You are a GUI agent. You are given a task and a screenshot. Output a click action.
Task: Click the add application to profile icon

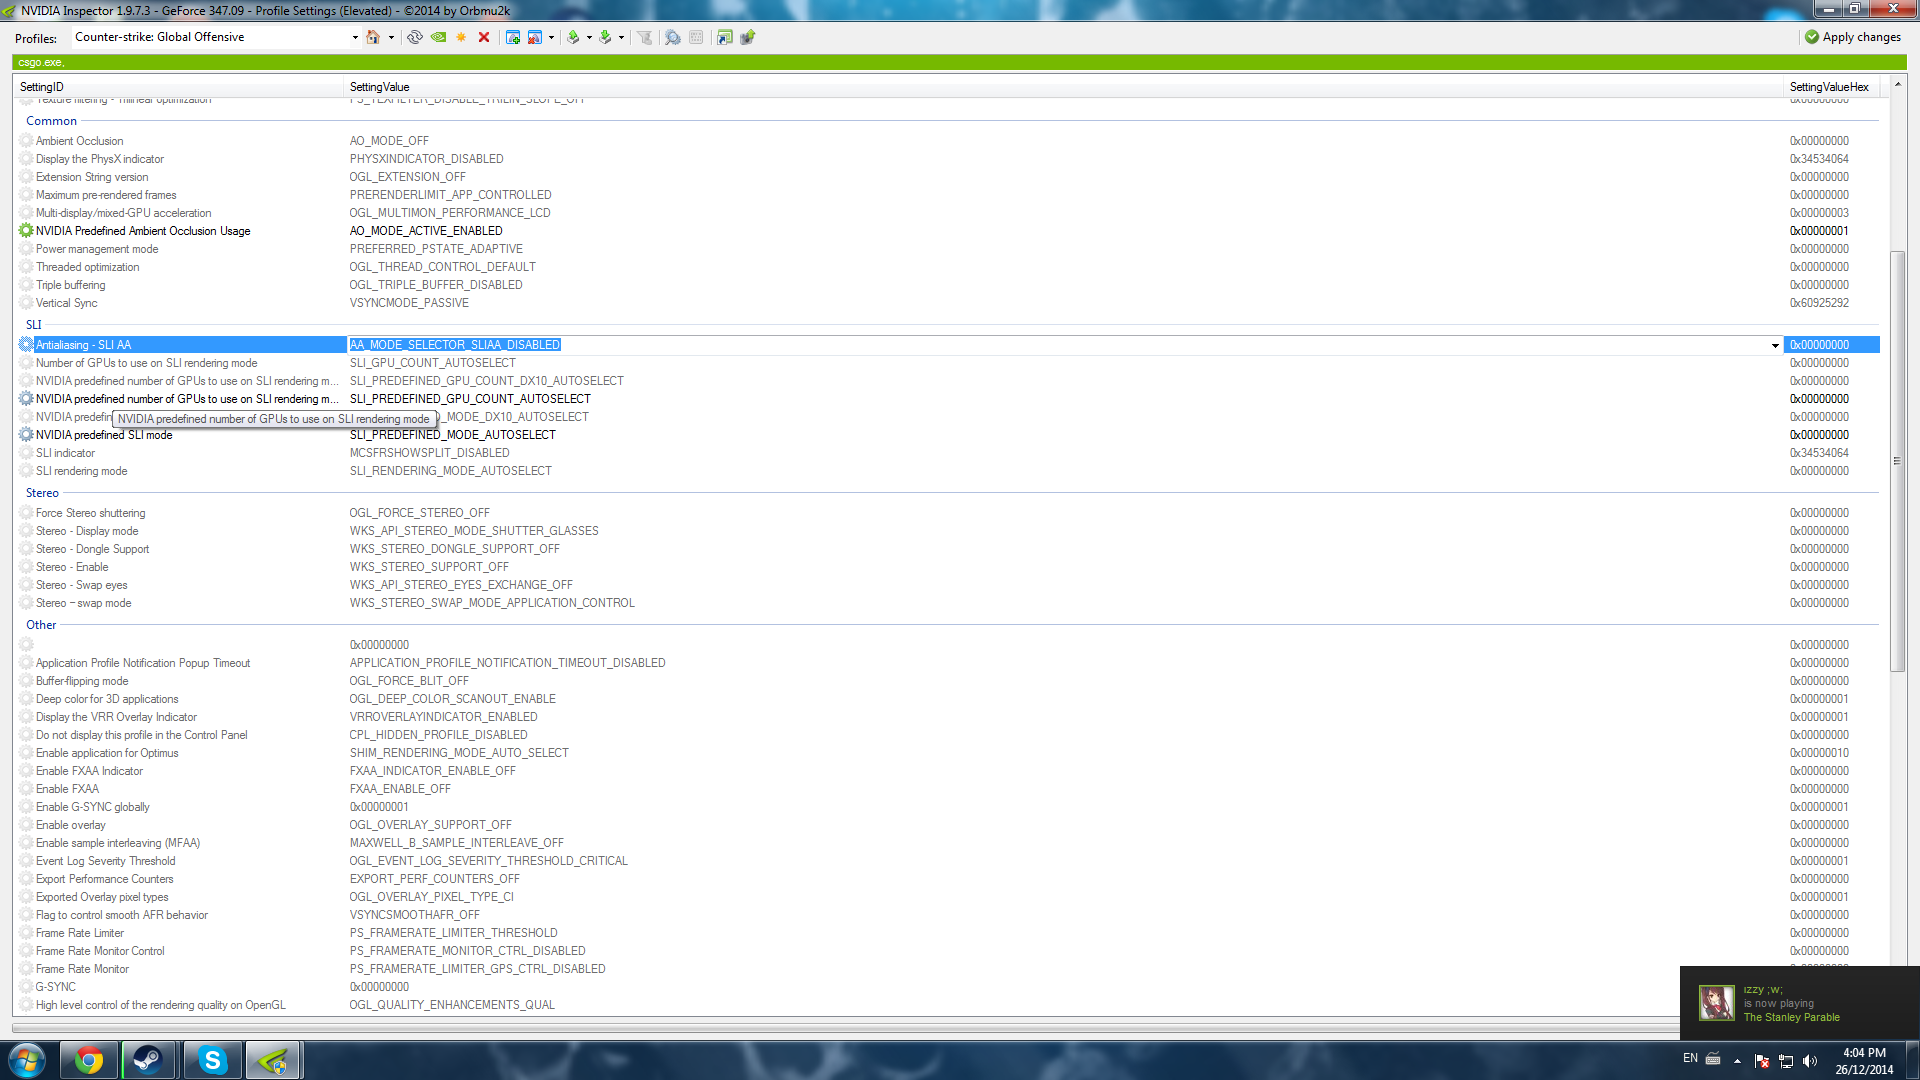(x=513, y=37)
